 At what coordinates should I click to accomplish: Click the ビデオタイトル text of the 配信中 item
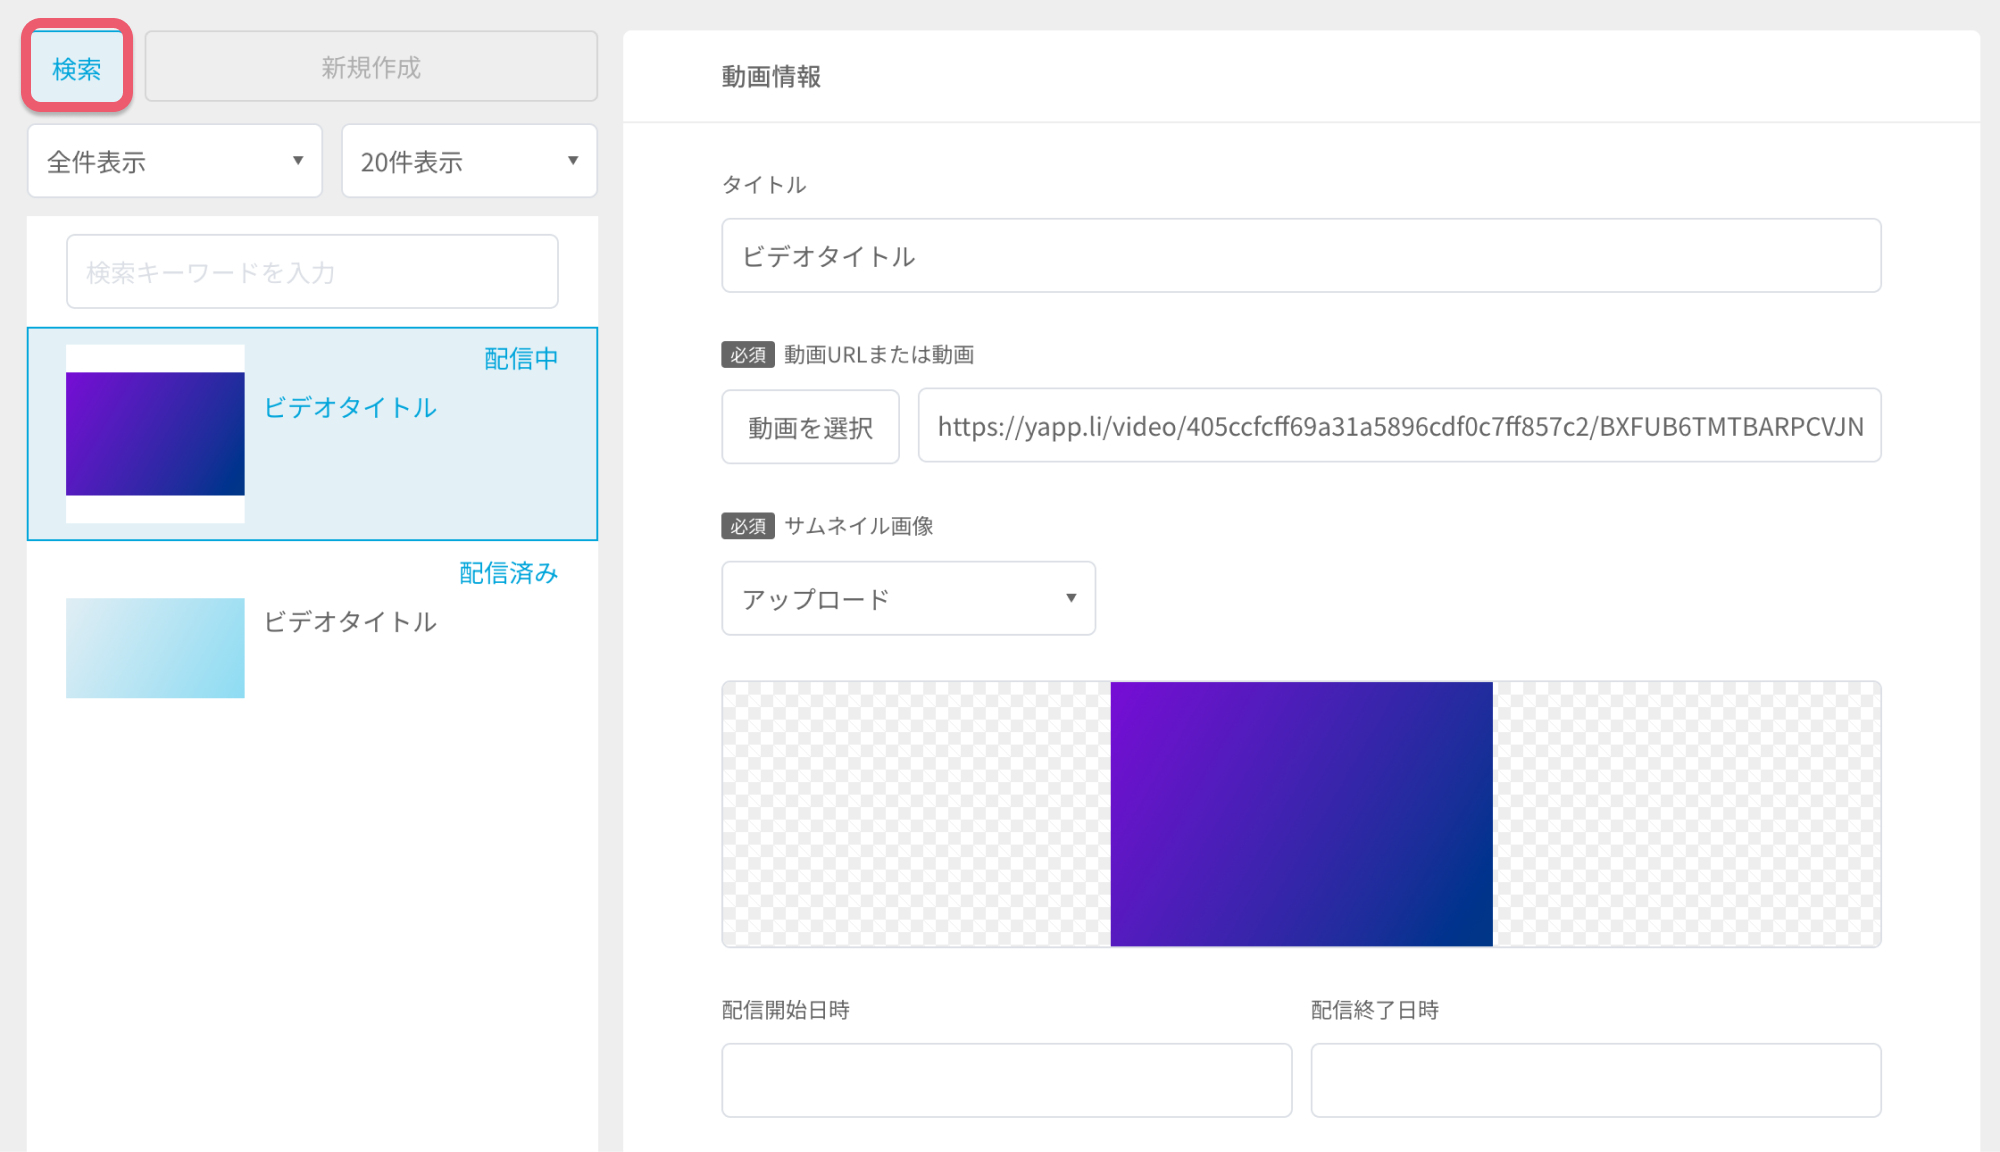(350, 407)
